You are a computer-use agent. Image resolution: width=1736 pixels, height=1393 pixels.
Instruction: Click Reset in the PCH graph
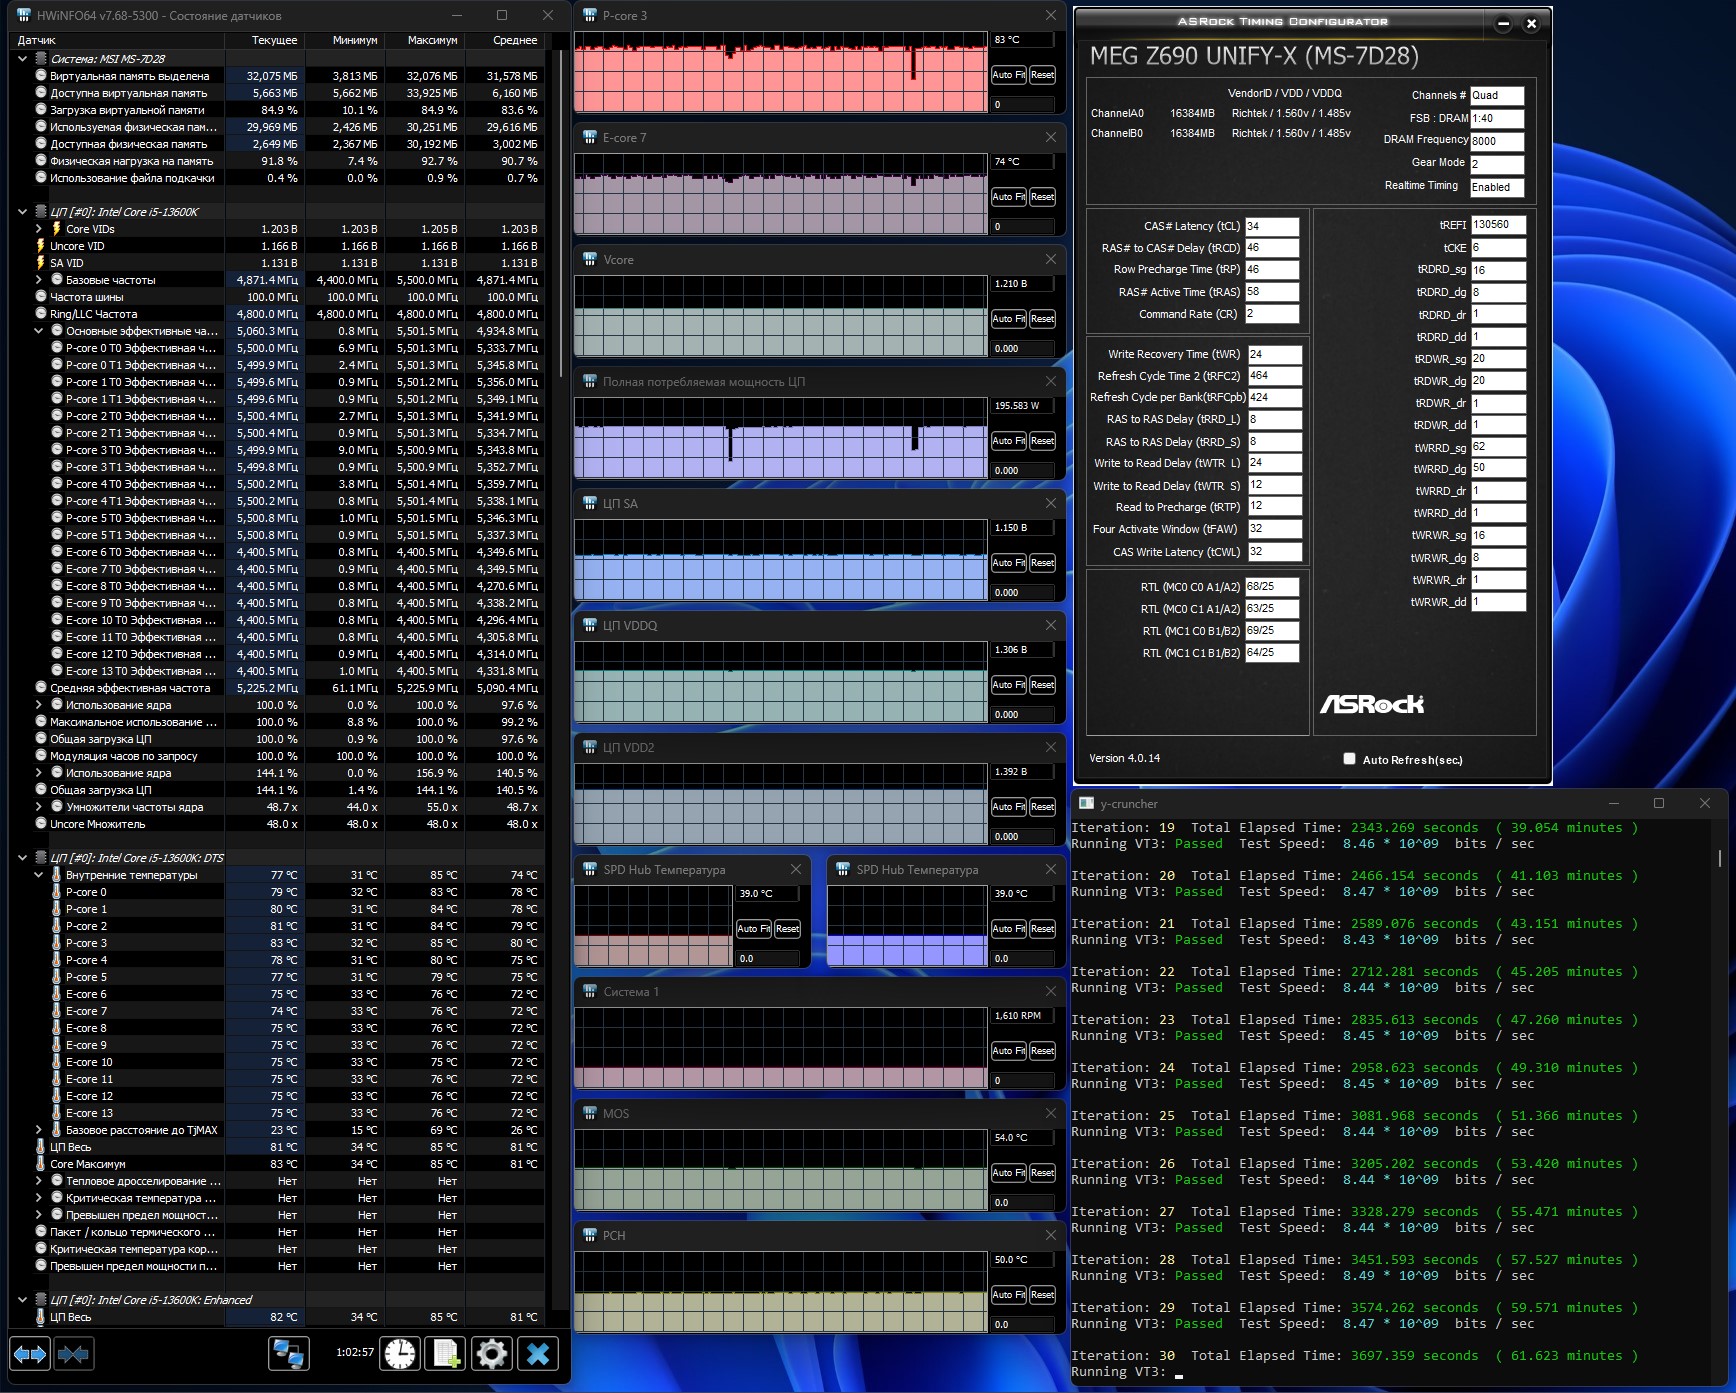(1042, 1295)
